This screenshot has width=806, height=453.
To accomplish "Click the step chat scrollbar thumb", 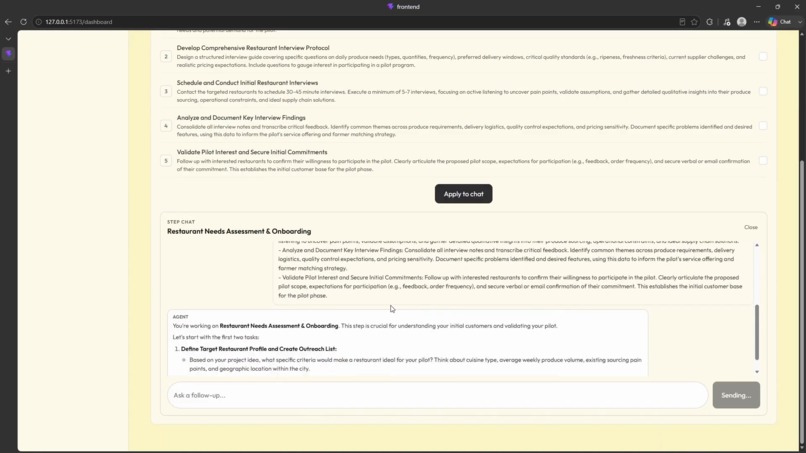I will (757, 332).
